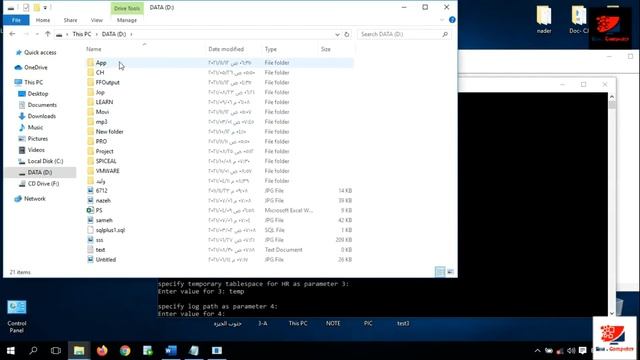
Task: Open the Manage tab under Drive Tools
Action: (x=127, y=20)
